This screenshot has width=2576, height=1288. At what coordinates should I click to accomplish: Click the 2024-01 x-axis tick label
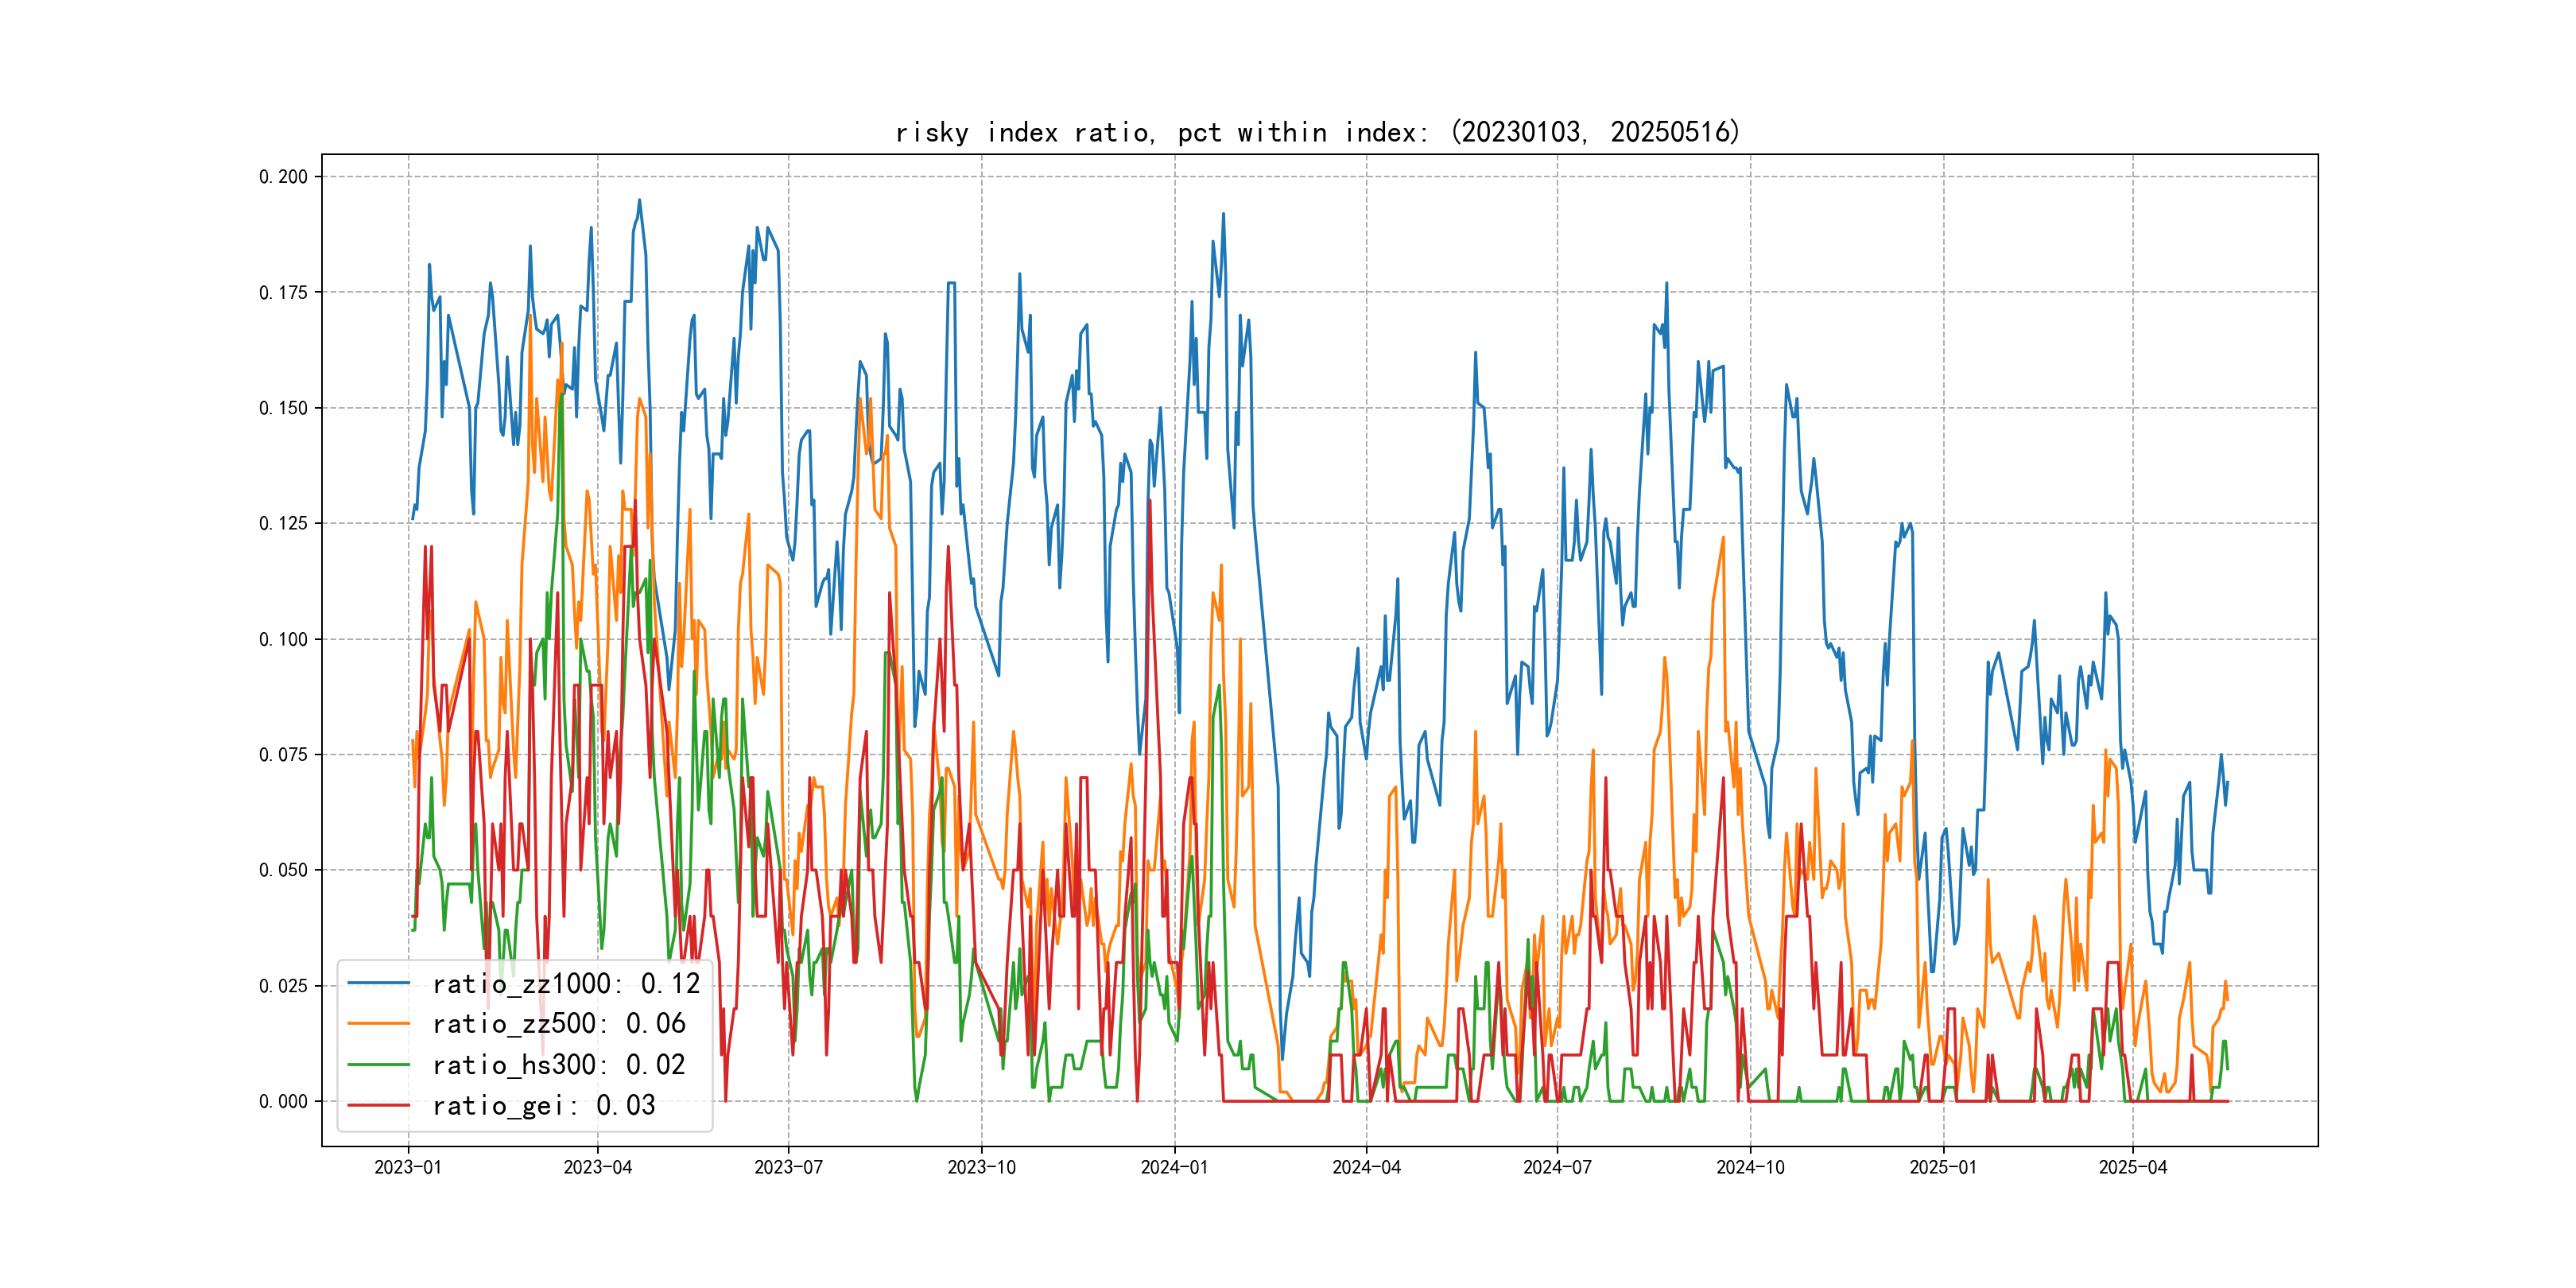(1174, 1167)
